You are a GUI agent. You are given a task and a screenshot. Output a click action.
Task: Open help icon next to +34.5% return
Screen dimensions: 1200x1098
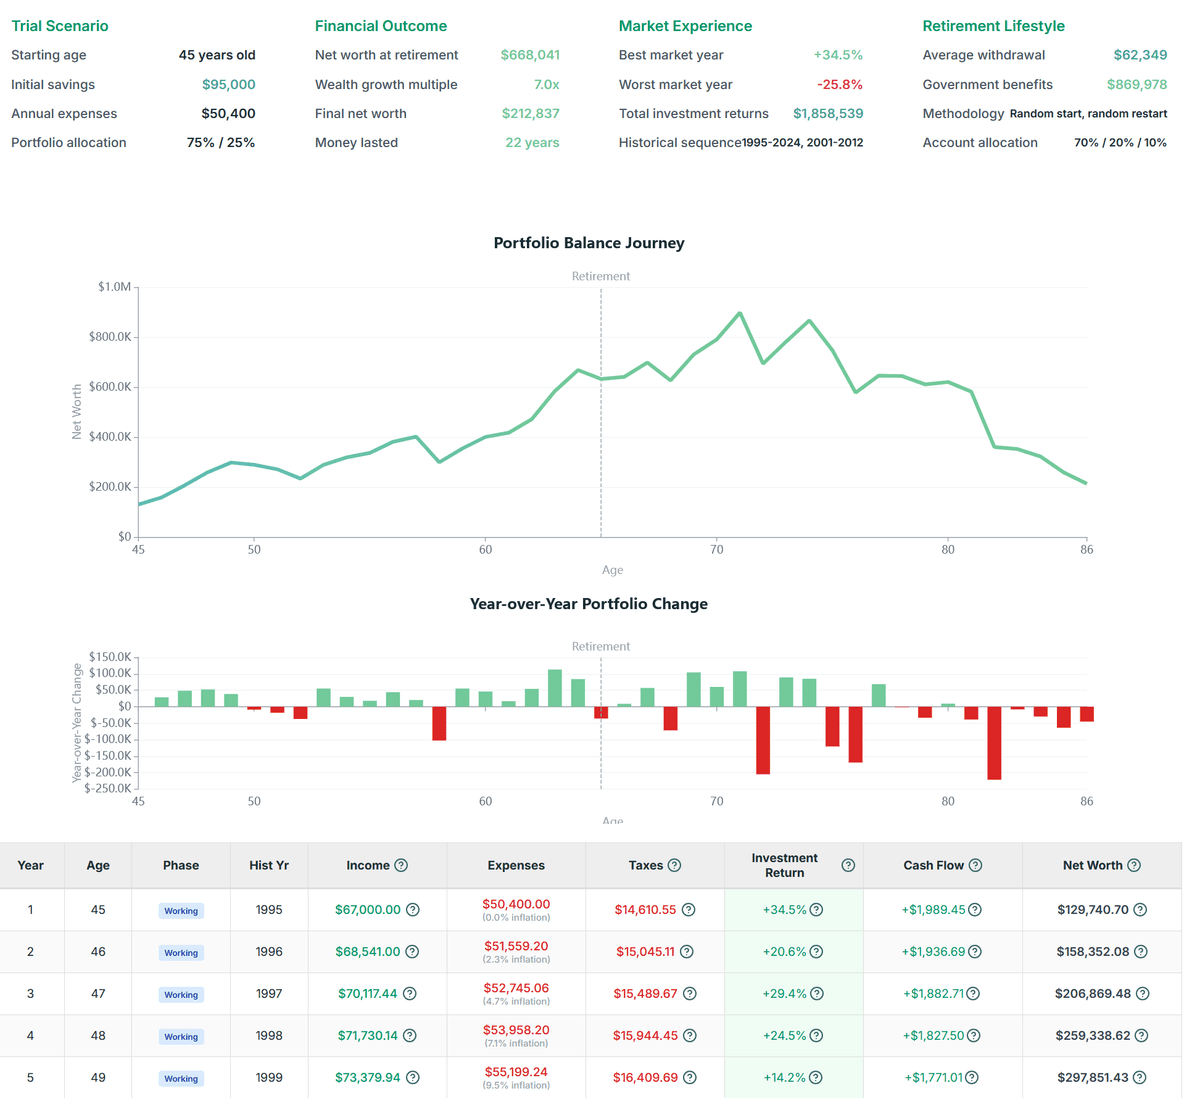click(x=817, y=910)
